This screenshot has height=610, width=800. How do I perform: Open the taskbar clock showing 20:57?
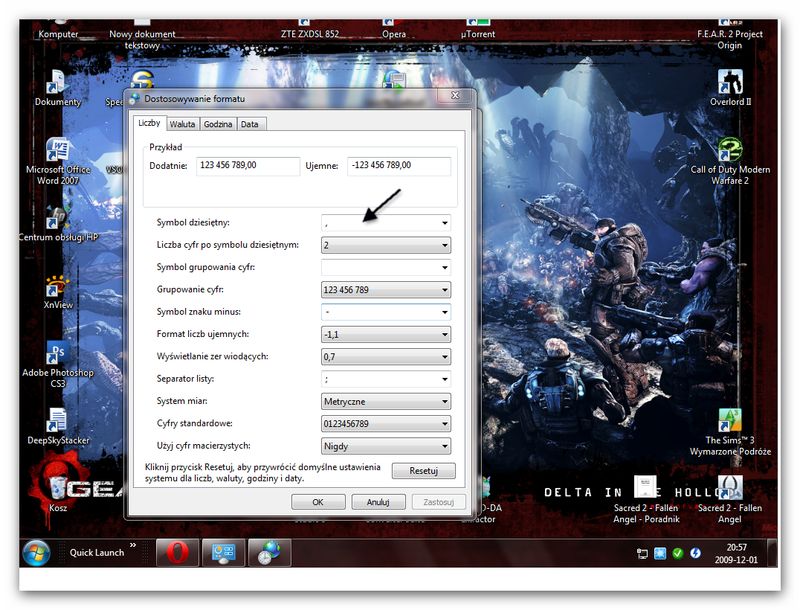click(x=736, y=553)
